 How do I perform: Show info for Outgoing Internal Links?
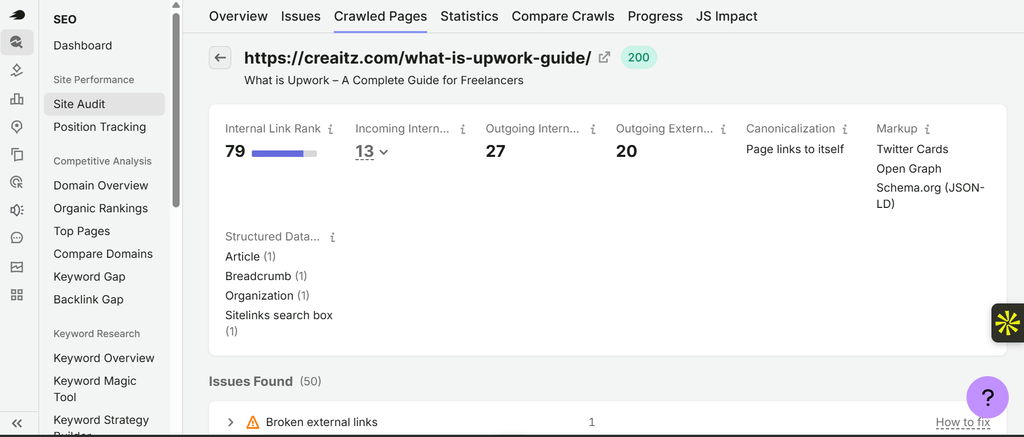[592, 129]
